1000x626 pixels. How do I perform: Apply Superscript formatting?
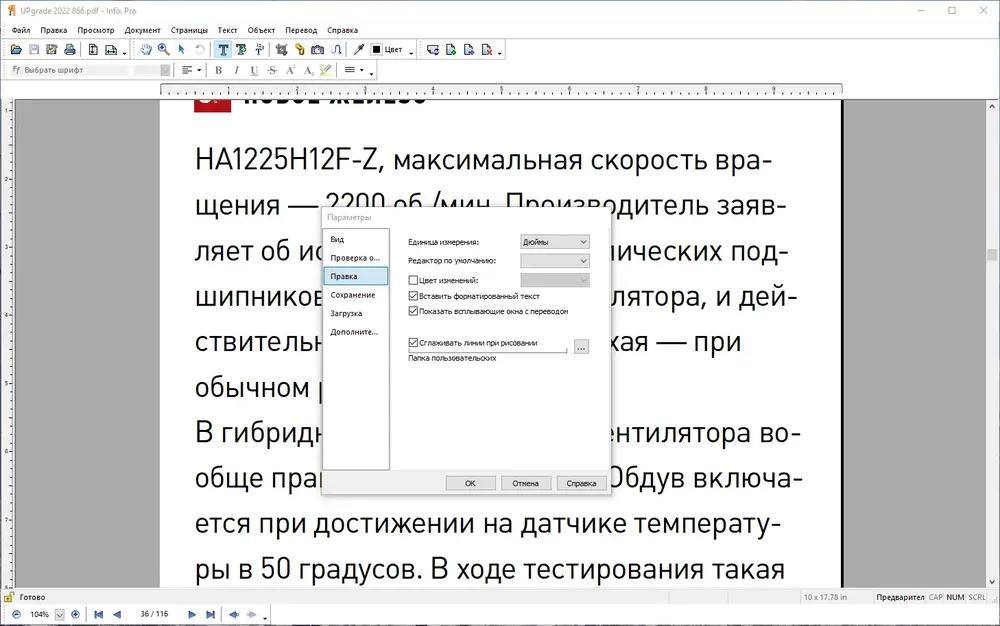point(290,70)
